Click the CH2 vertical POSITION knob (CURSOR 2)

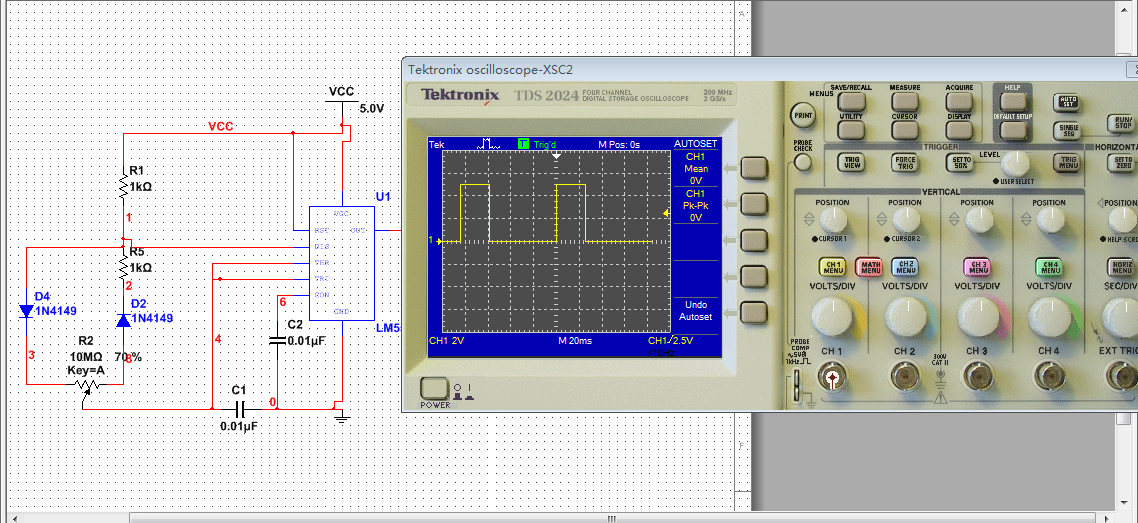pos(905,219)
